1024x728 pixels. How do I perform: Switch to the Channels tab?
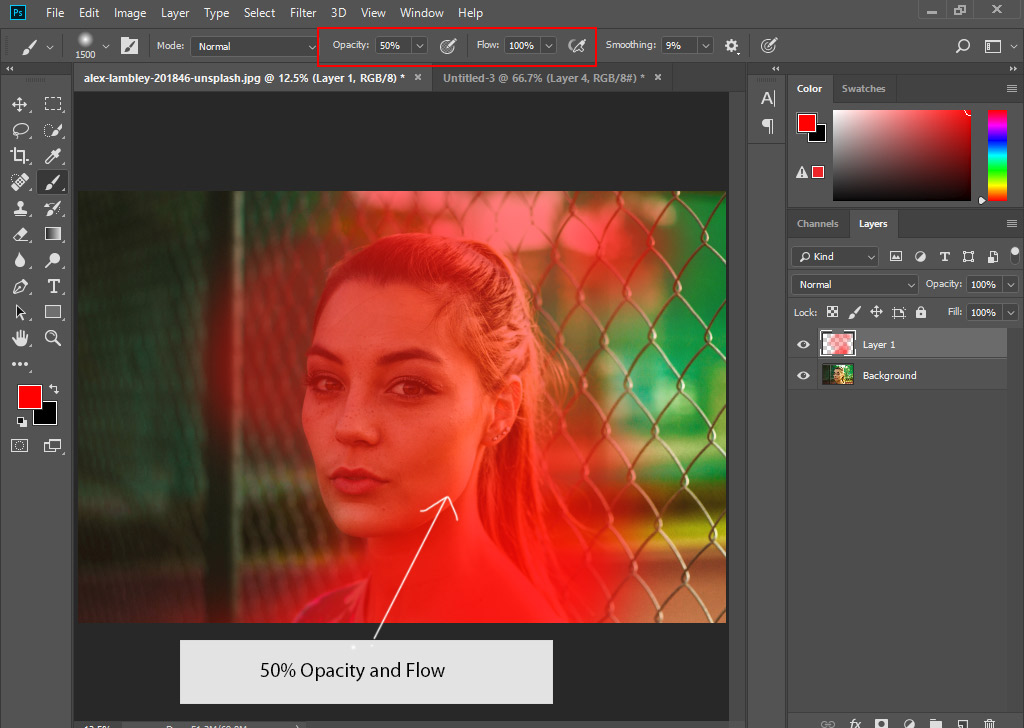point(817,223)
